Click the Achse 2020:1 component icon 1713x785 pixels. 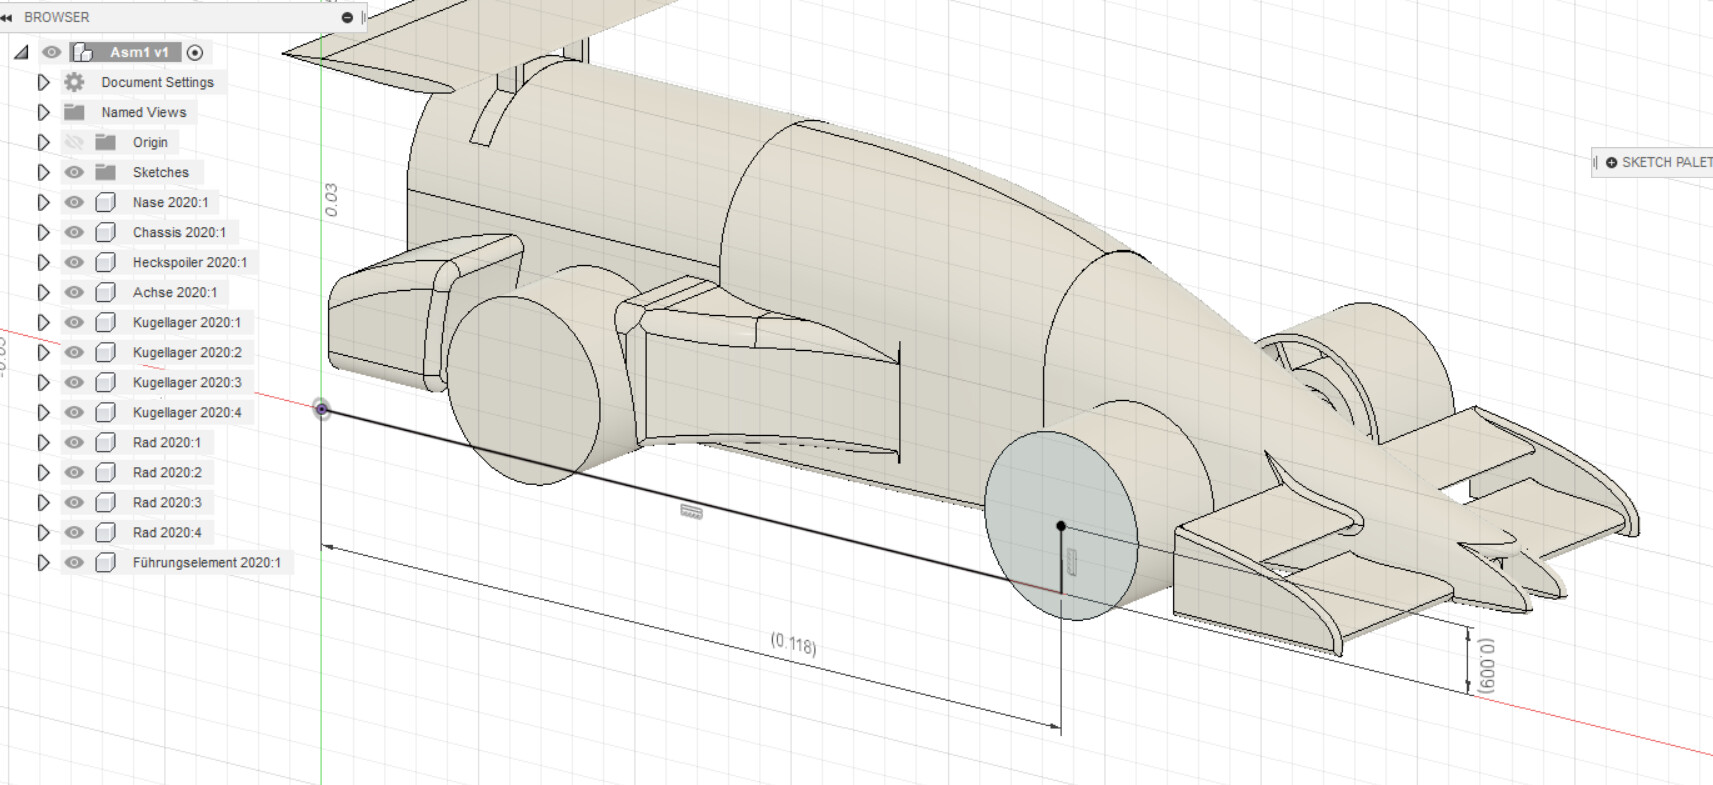[106, 292]
